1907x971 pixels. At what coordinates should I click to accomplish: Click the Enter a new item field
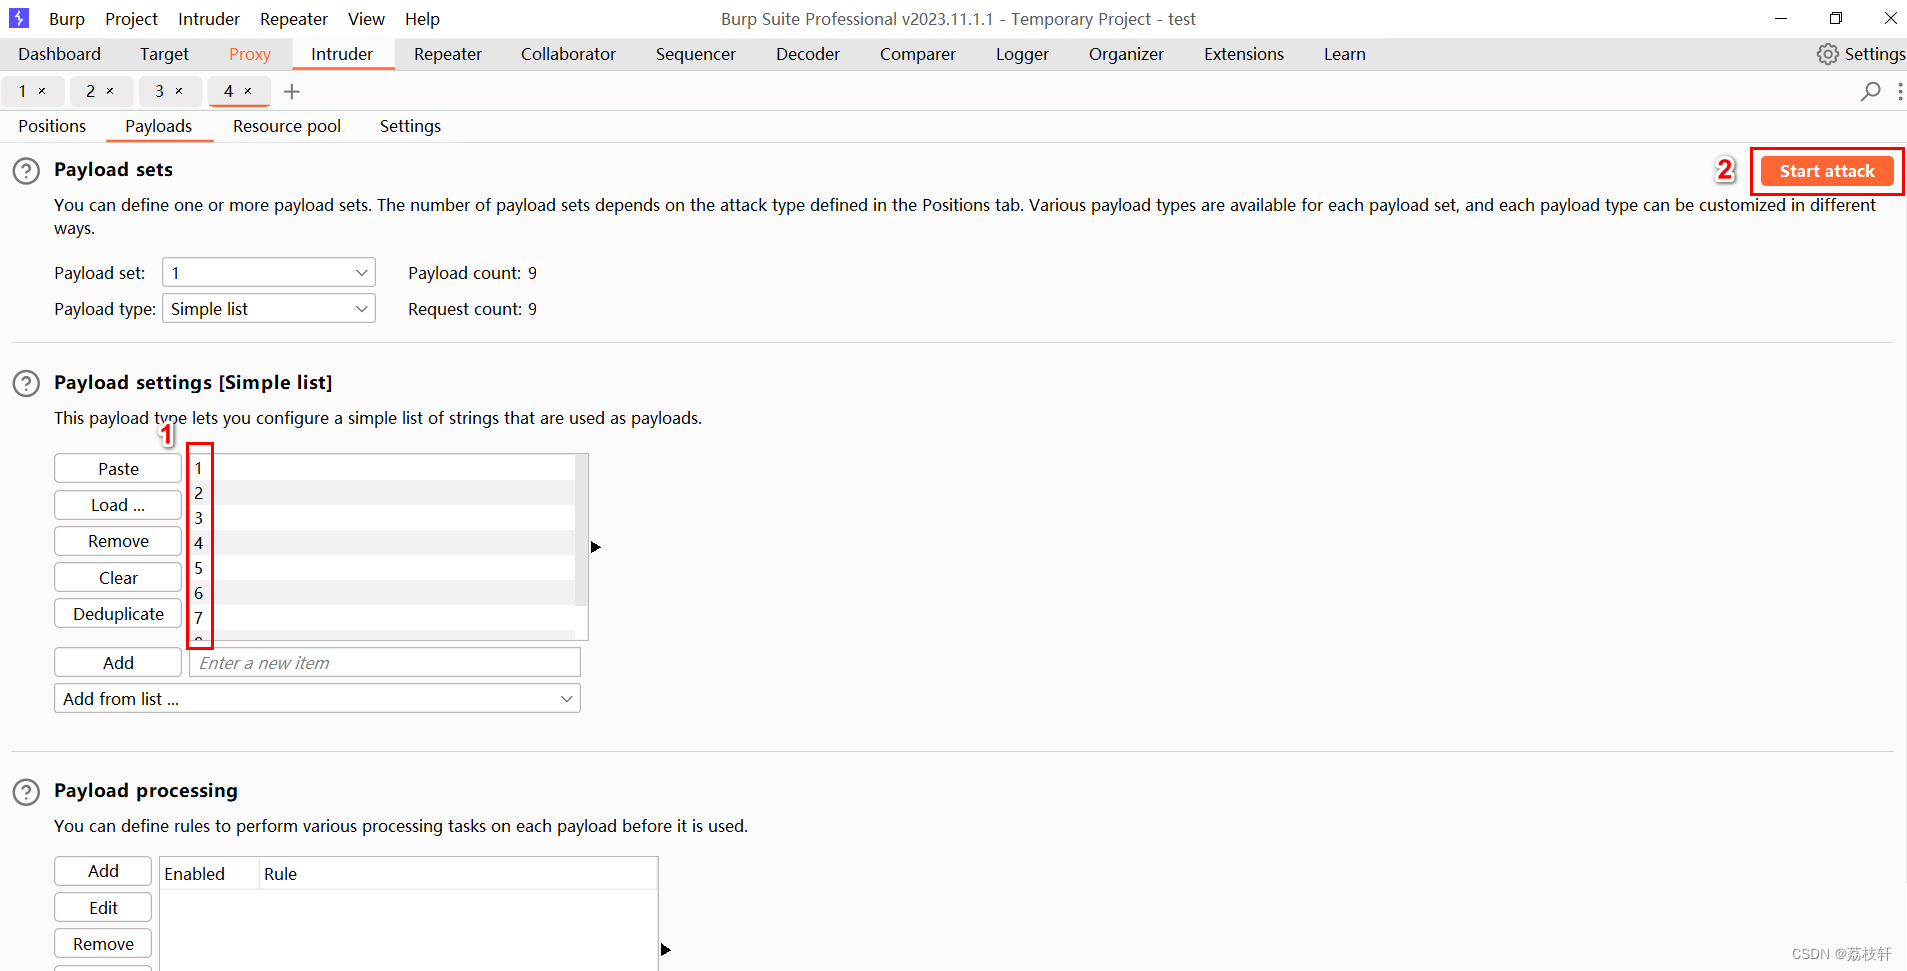[385, 663]
